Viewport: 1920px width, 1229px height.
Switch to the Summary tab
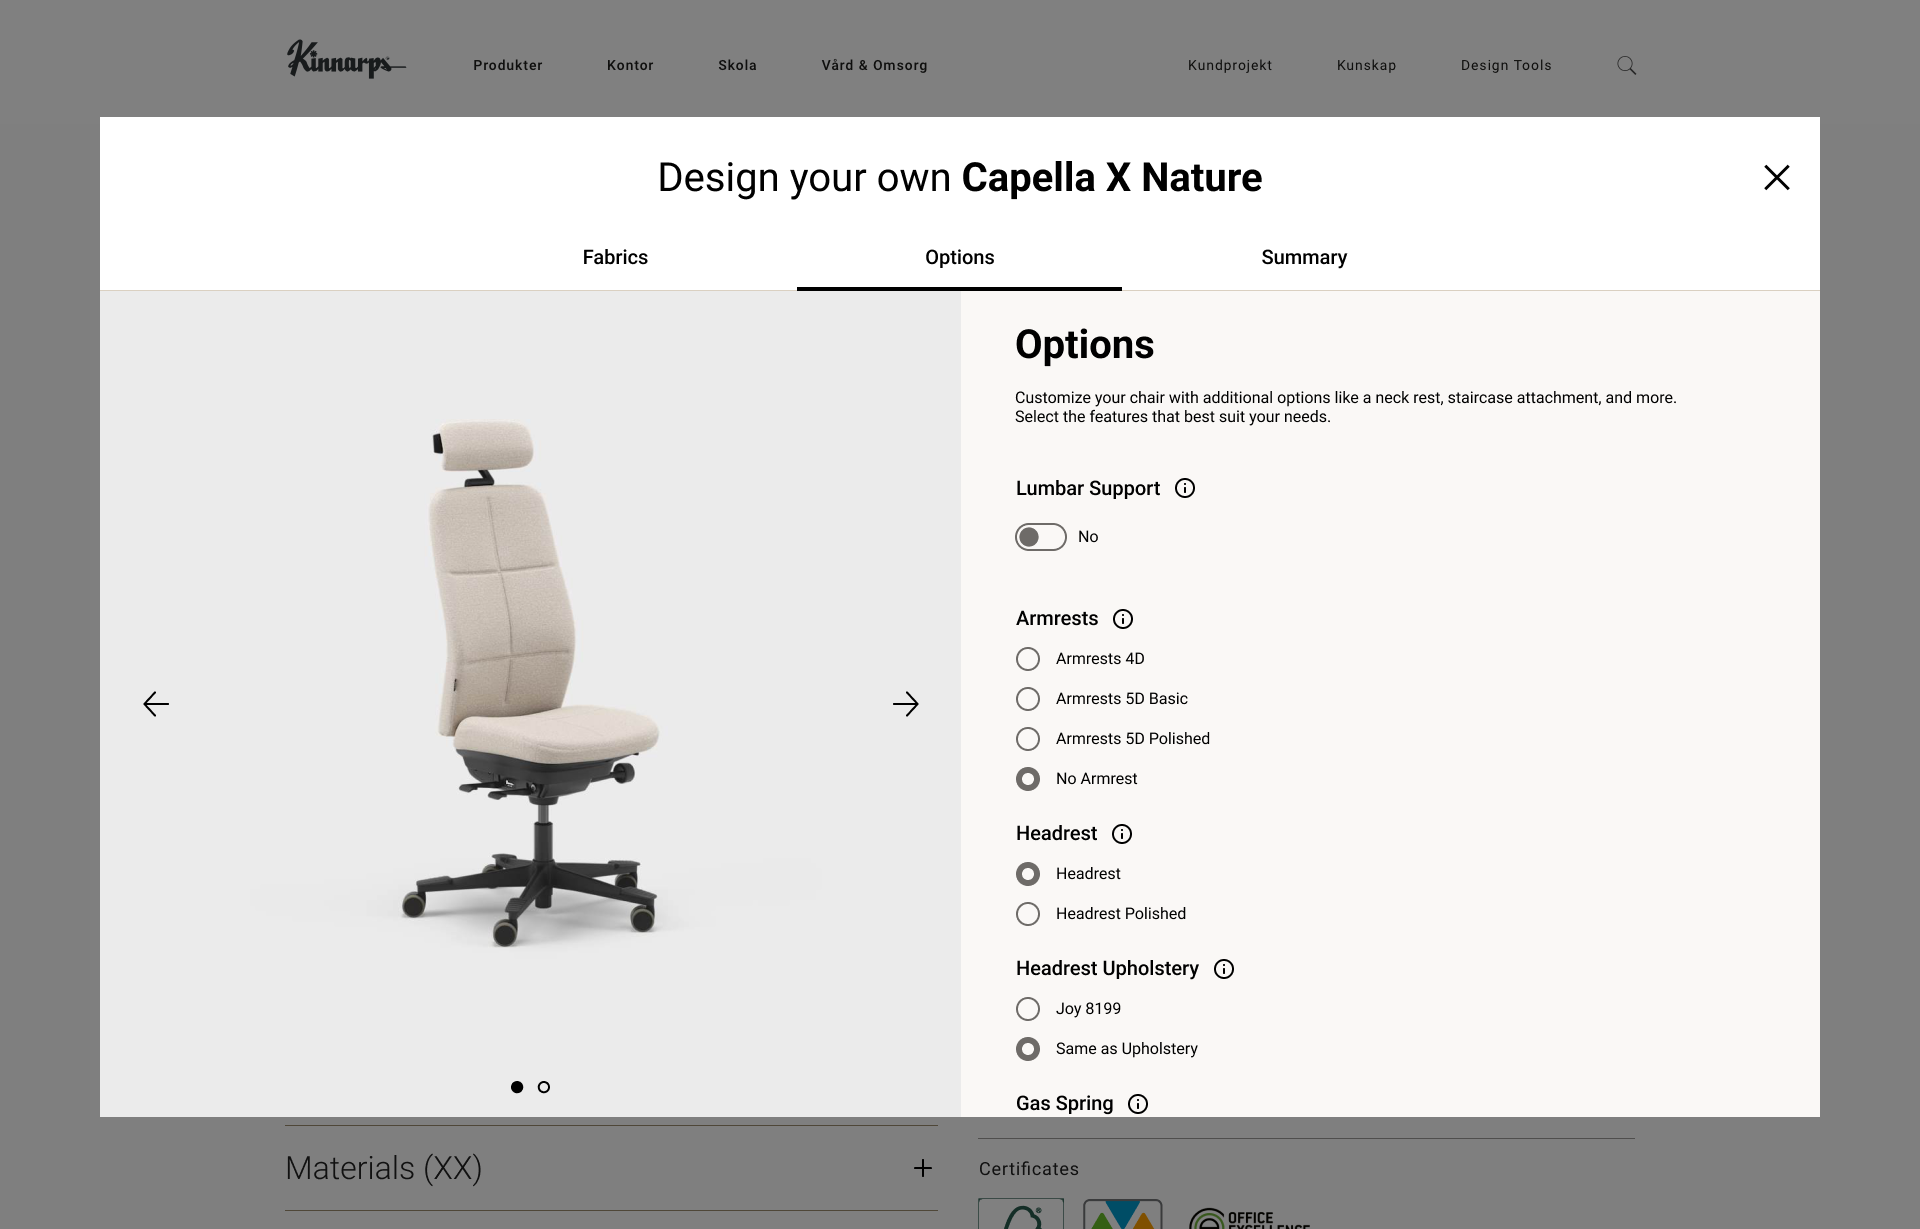pyautogui.click(x=1304, y=257)
